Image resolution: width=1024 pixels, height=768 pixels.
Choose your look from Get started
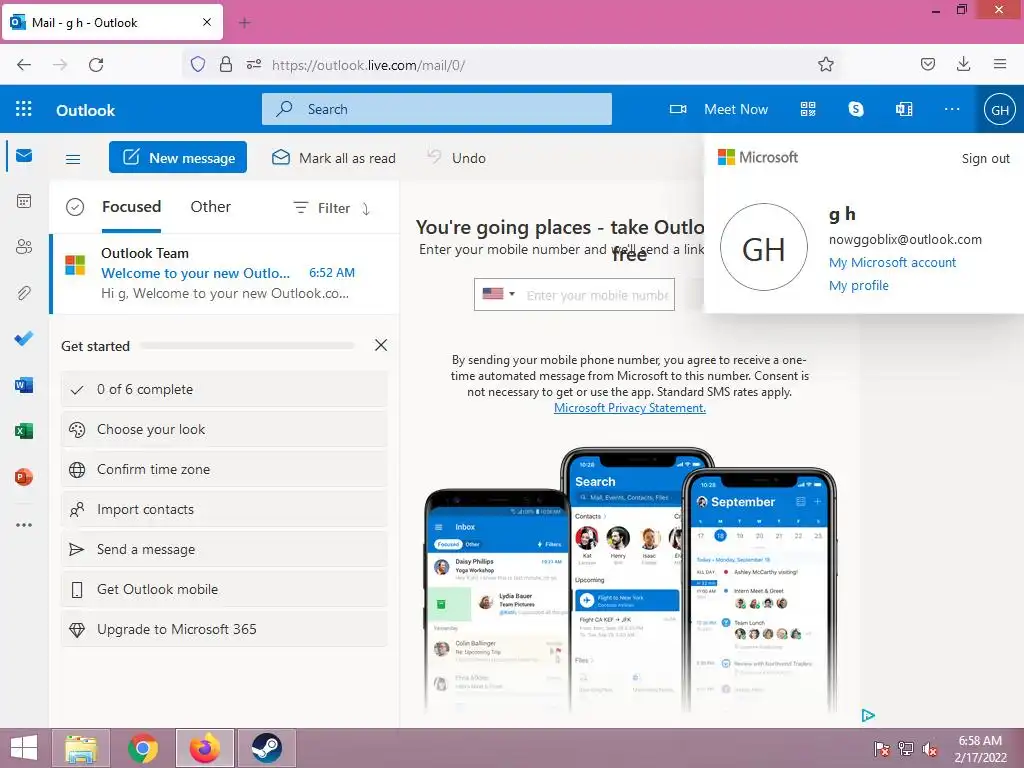pos(224,429)
